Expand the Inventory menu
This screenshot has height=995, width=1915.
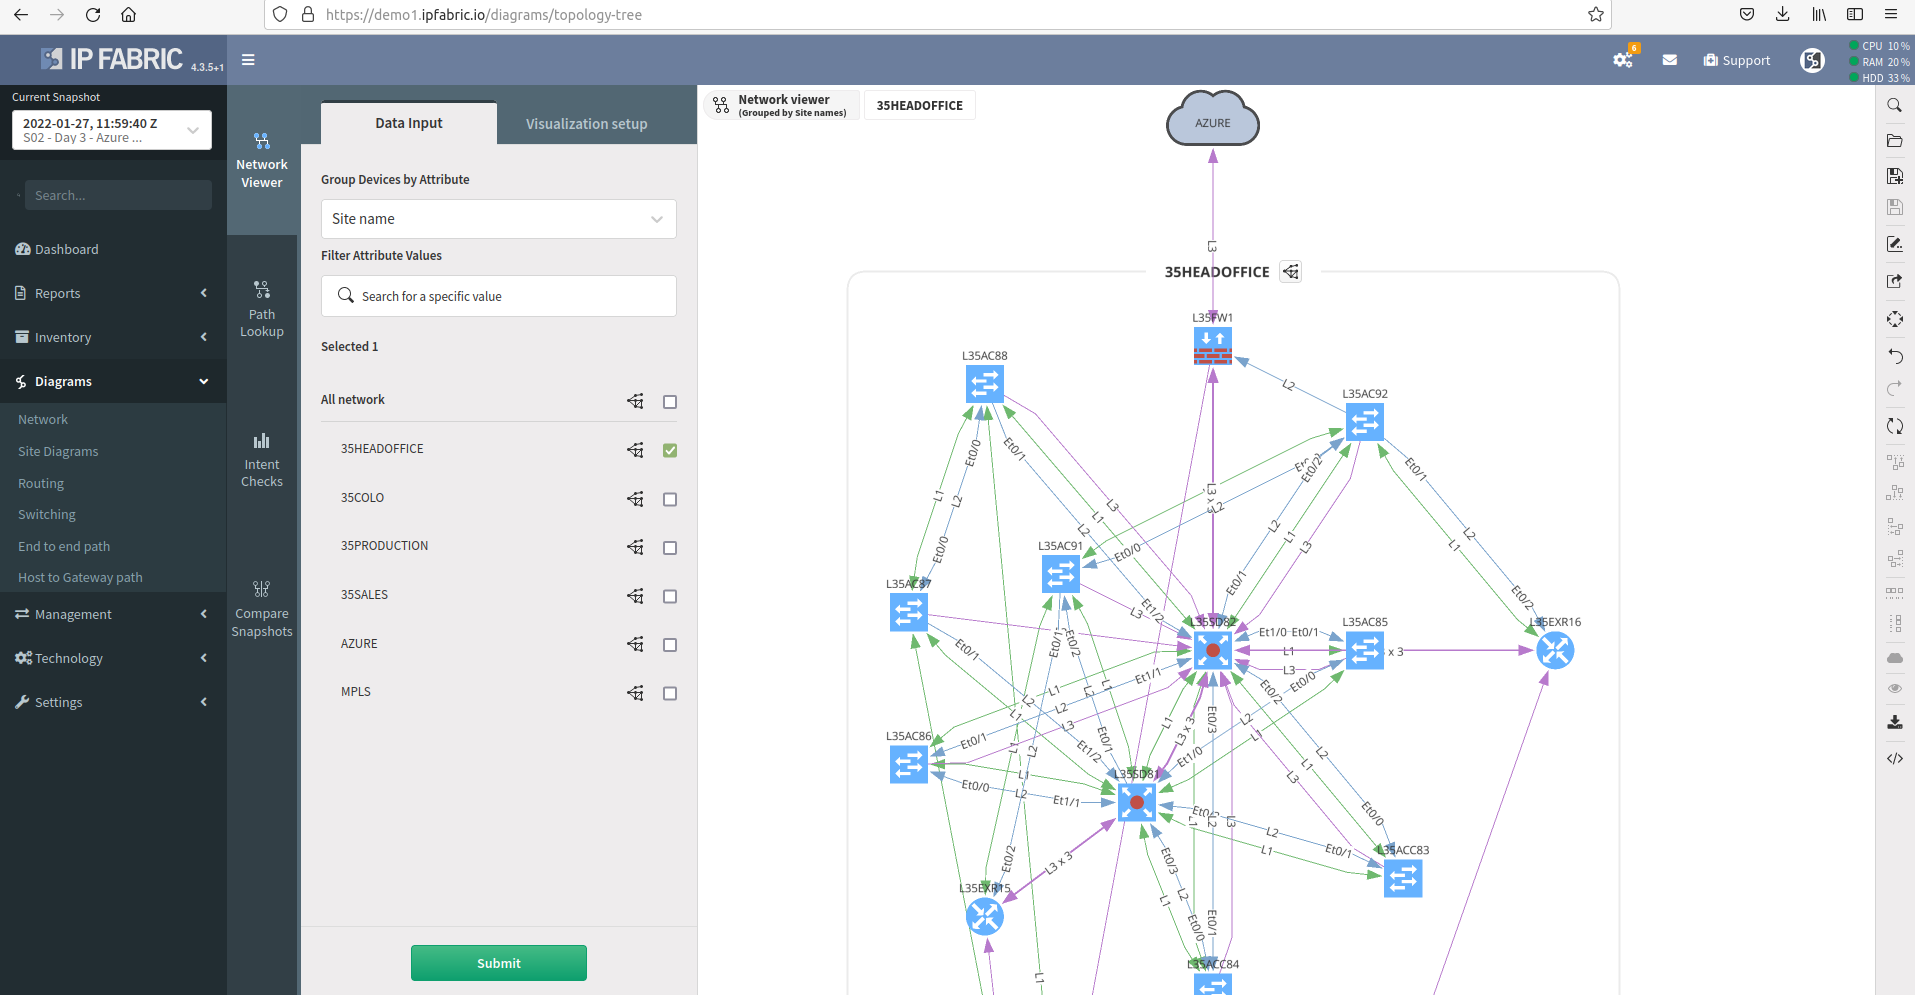coord(113,337)
